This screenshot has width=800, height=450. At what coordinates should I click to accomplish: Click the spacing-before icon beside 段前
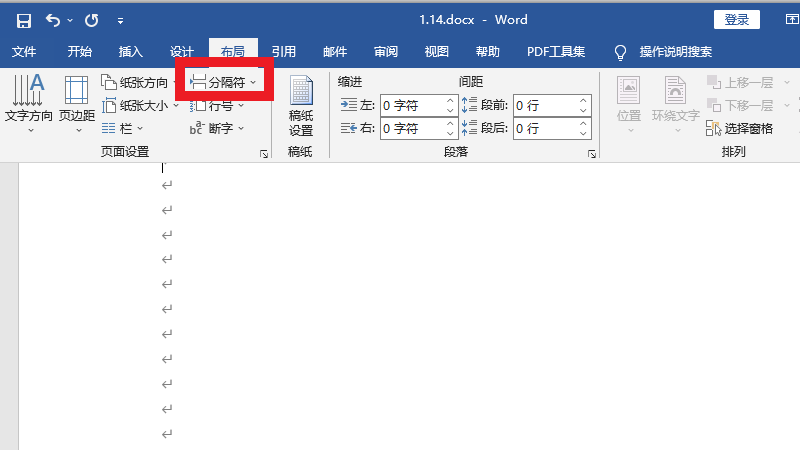coord(469,105)
